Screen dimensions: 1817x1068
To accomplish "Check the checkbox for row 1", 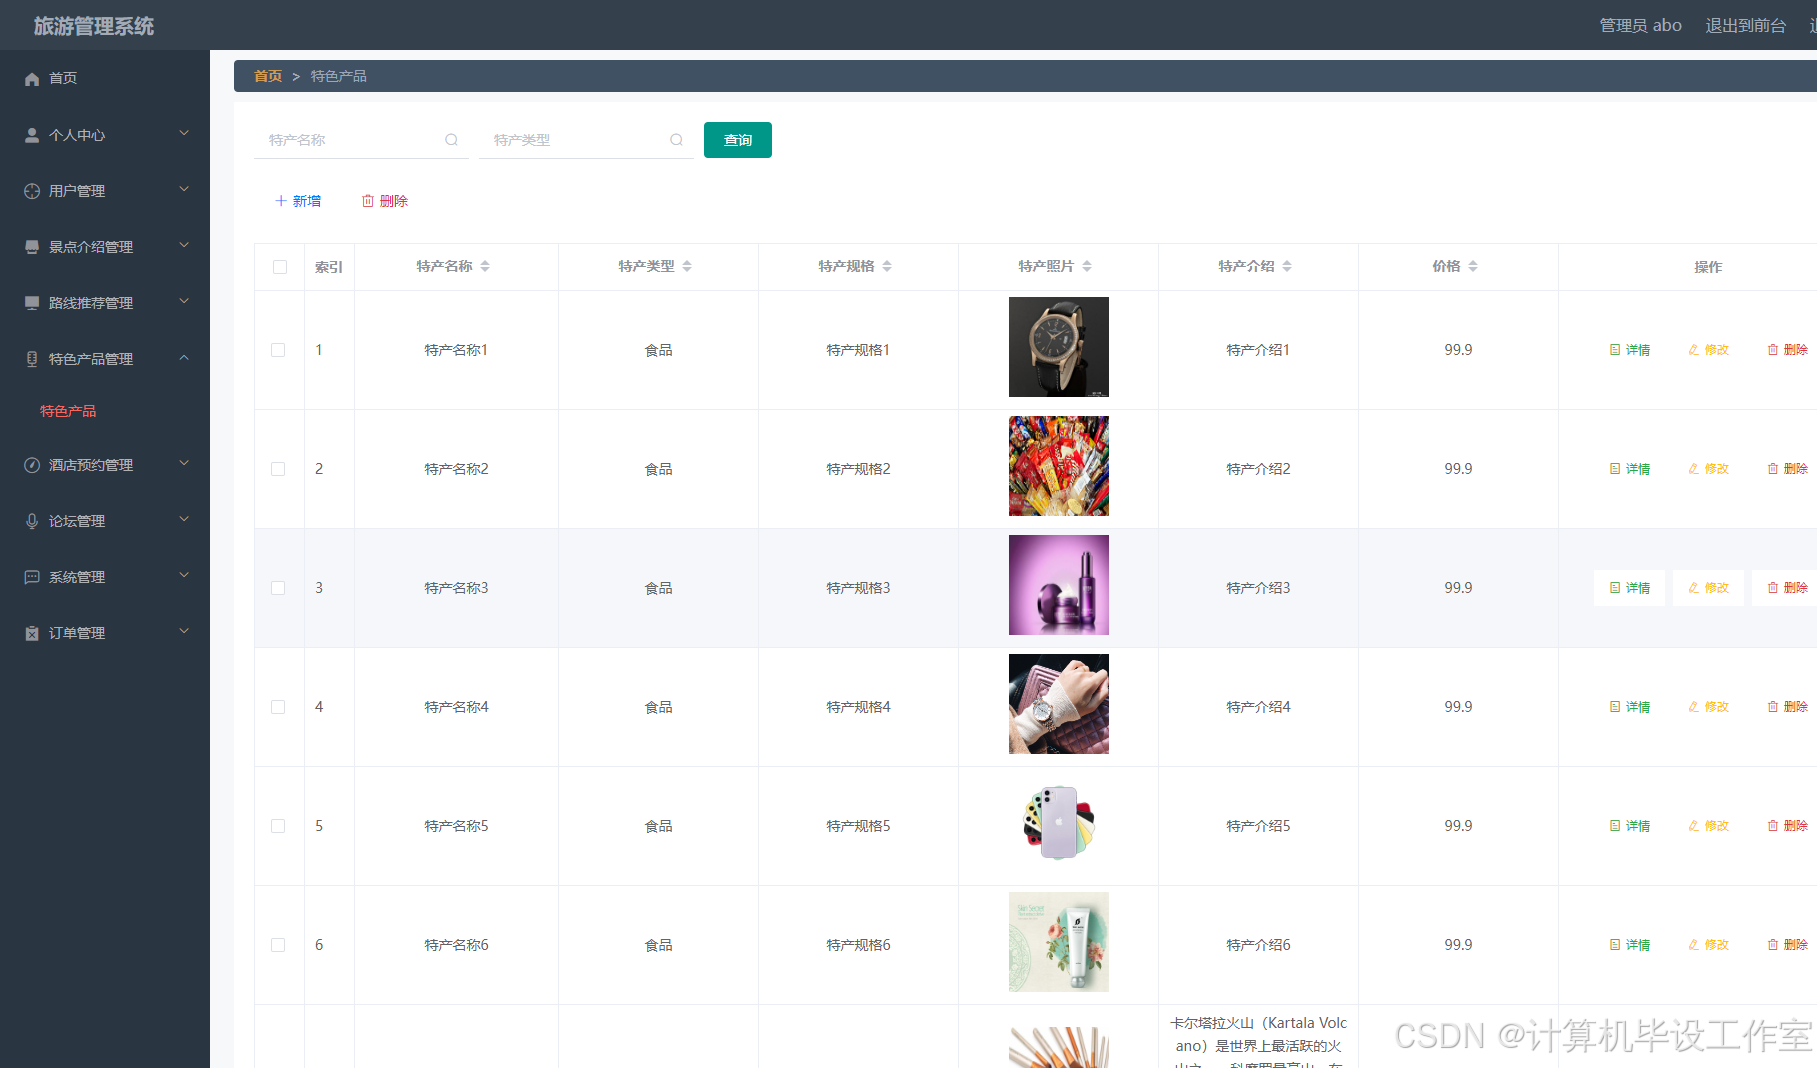I will 278,350.
